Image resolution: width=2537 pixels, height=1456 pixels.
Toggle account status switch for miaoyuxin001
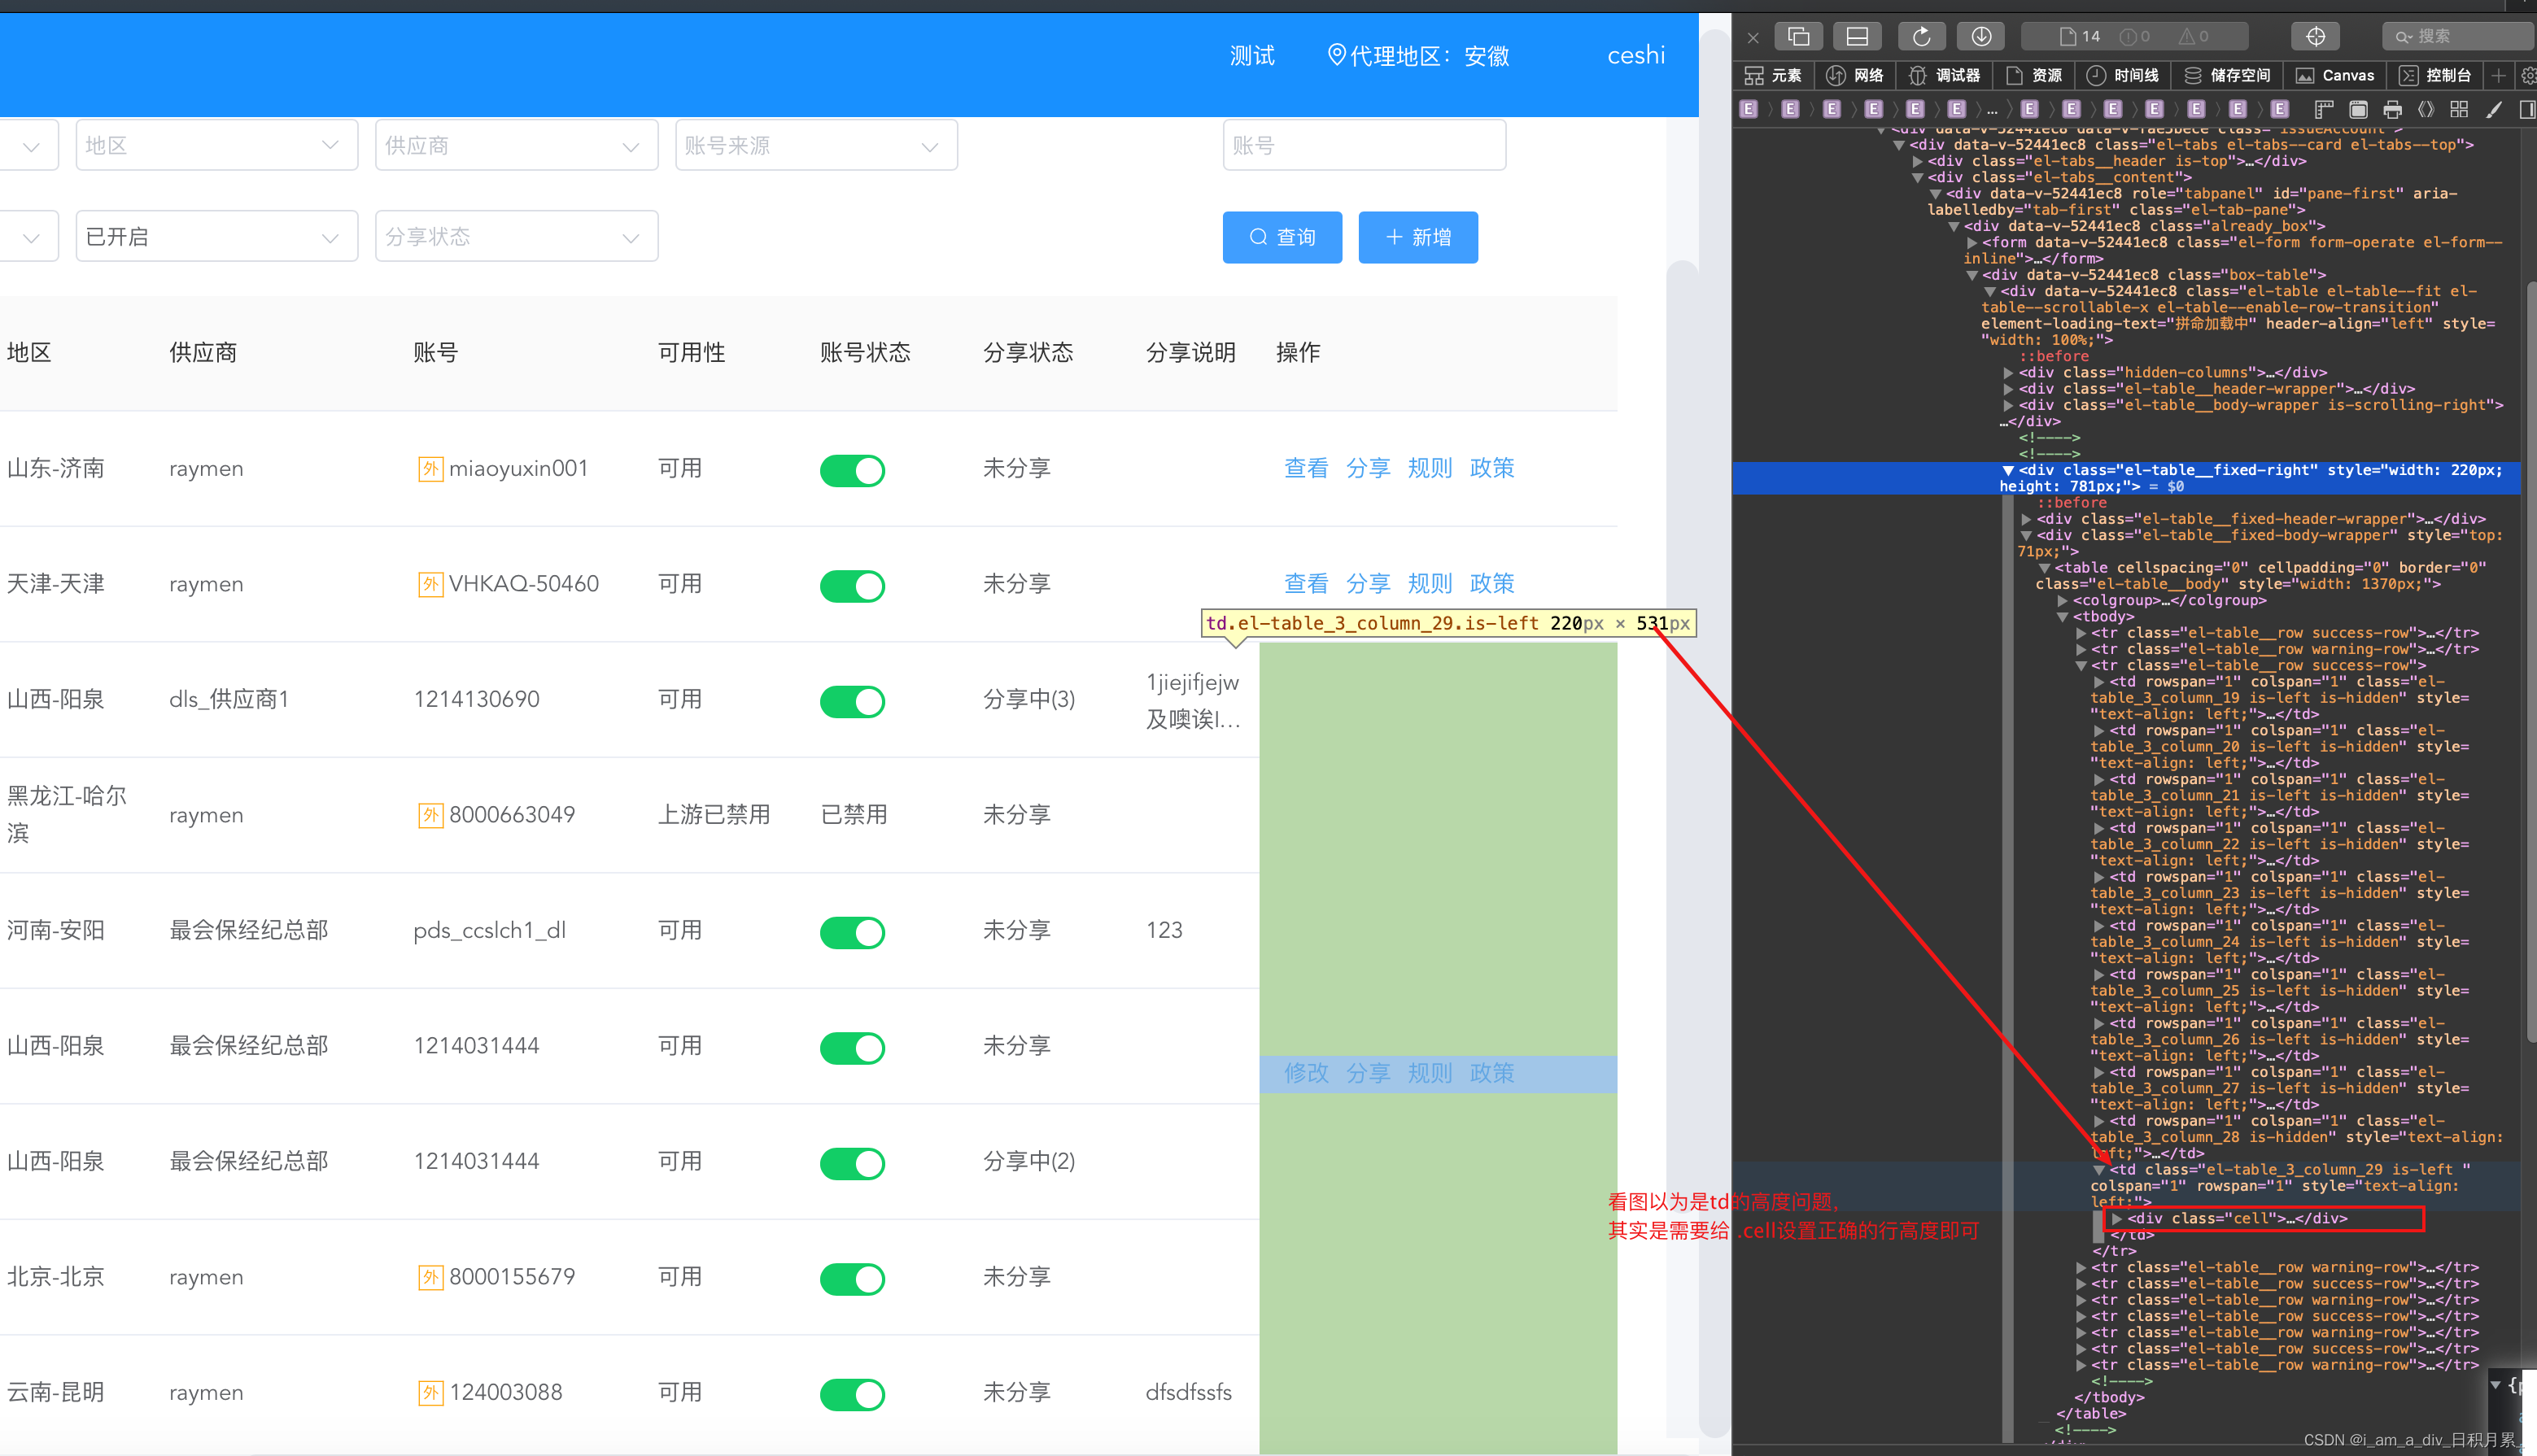pos(852,470)
